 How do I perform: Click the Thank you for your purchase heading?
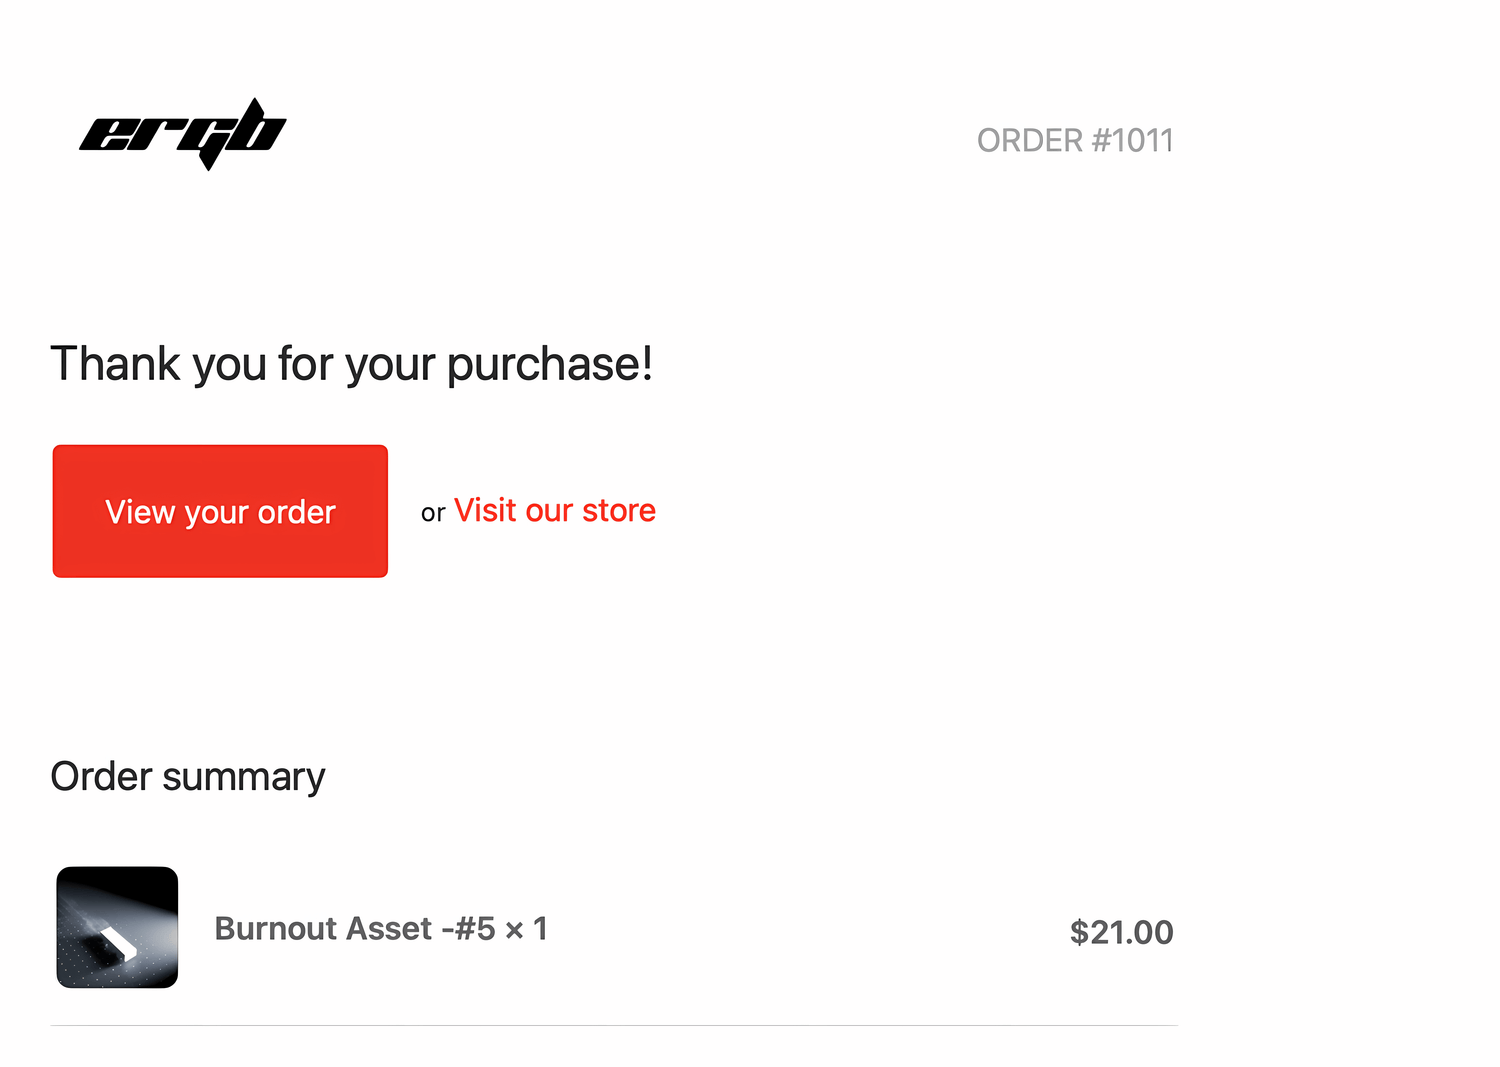pyautogui.click(x=352, y=364)
